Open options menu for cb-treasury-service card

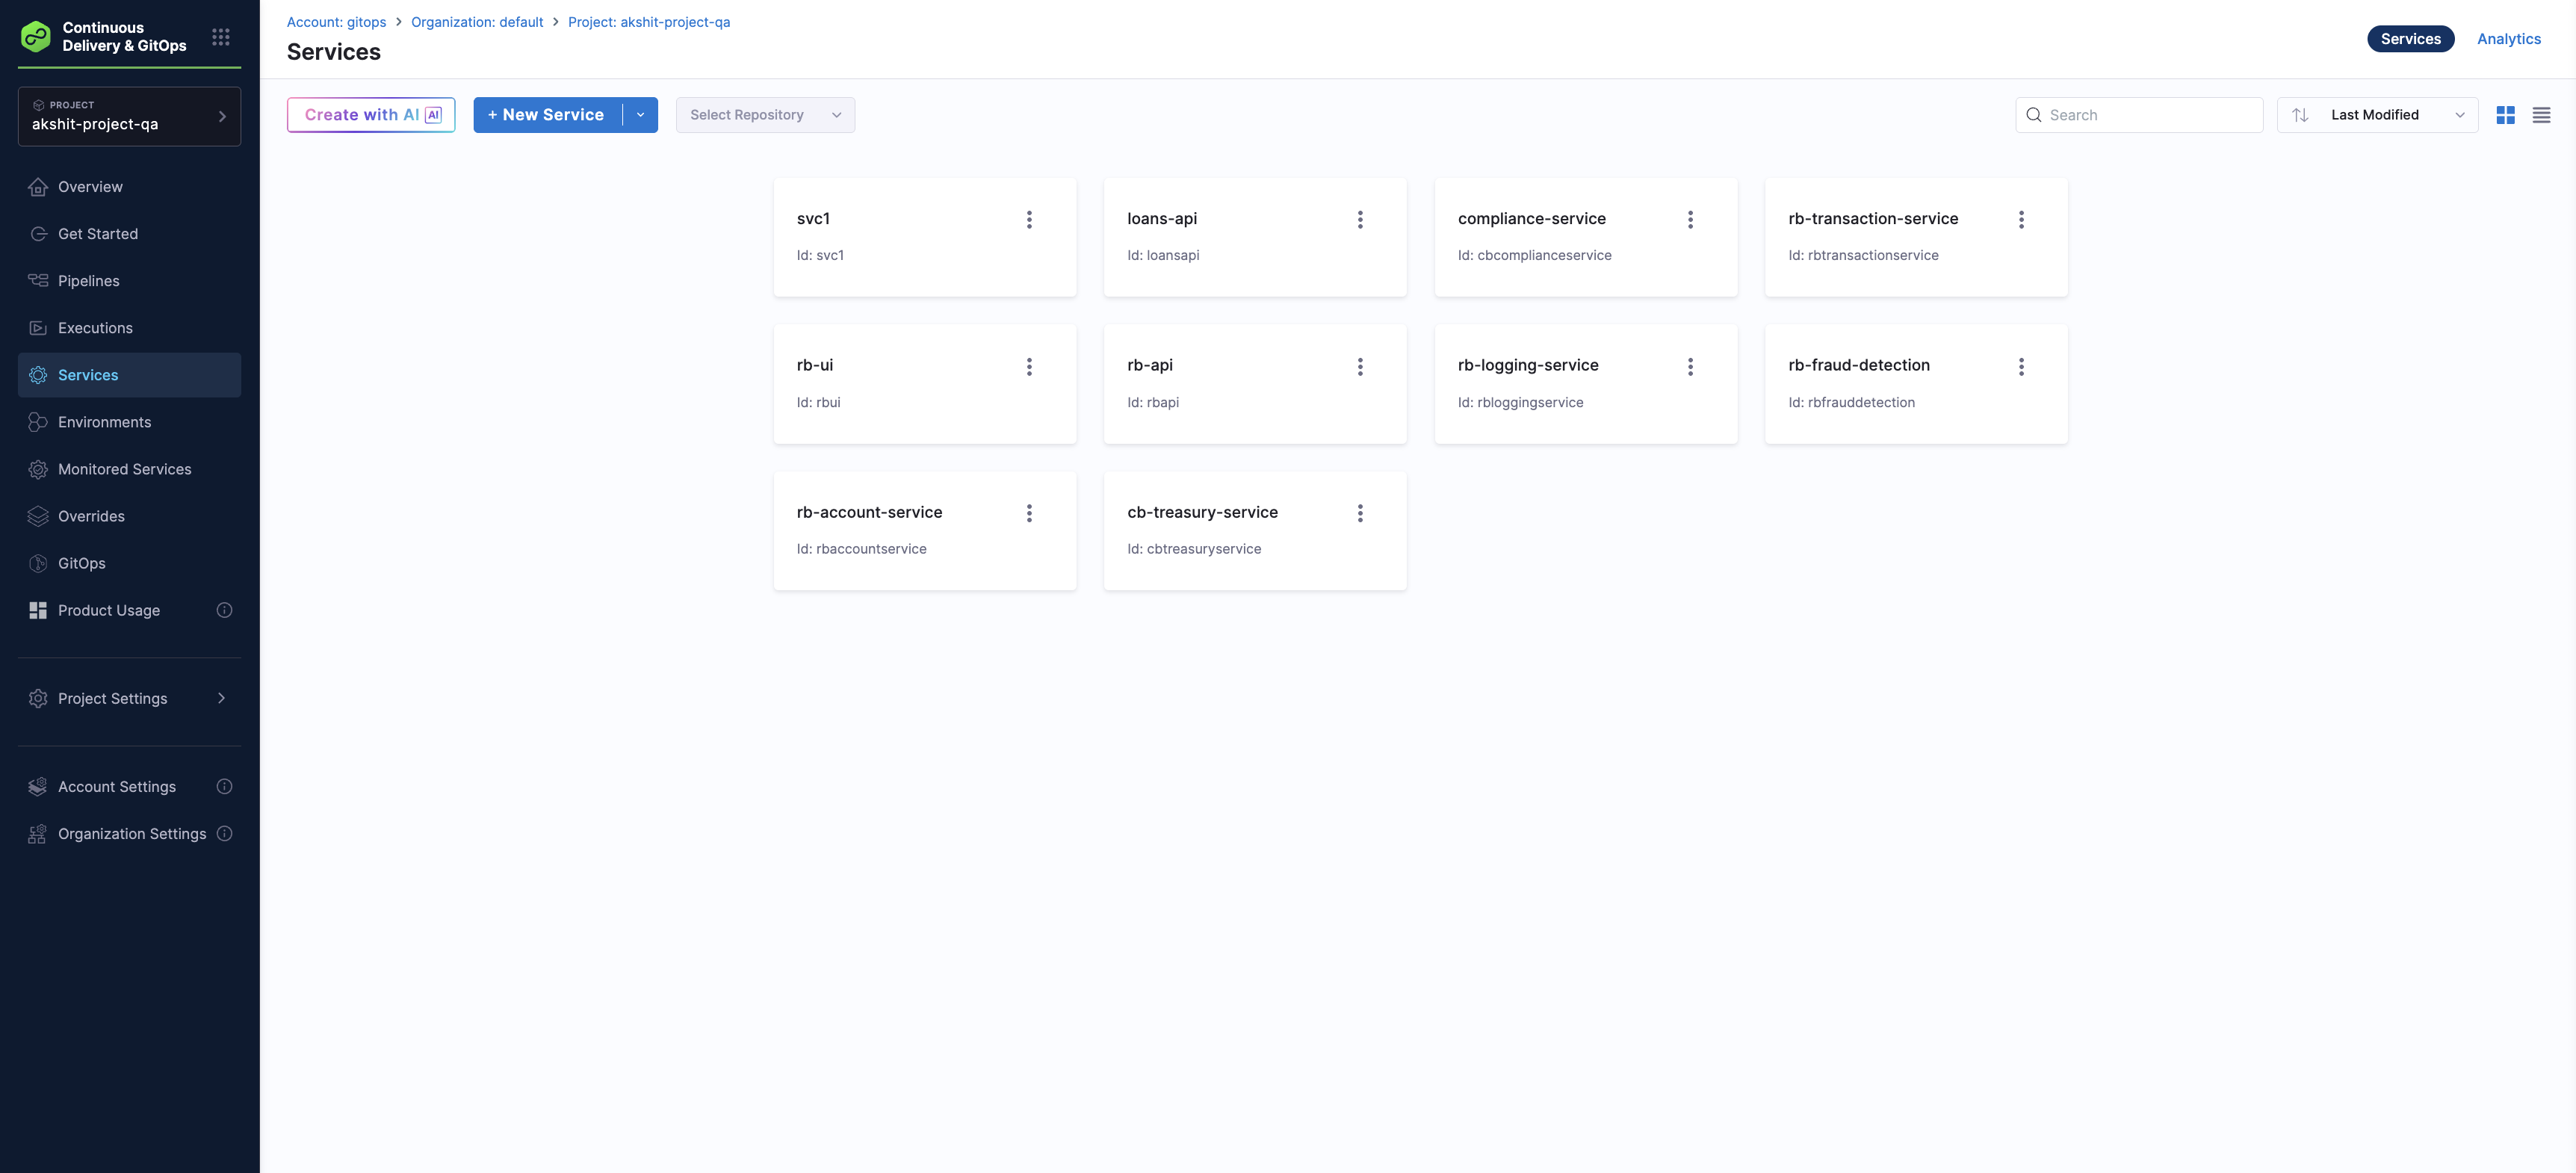click(1360, 513)
